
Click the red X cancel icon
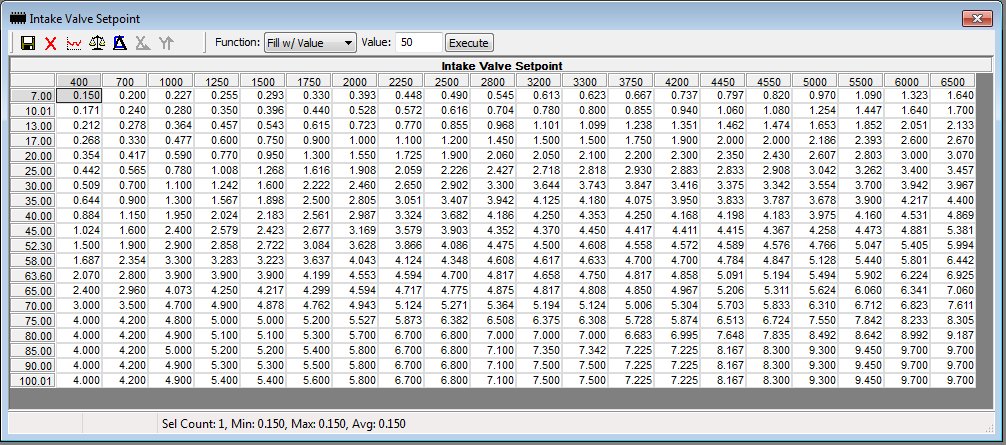pos(51,44)
